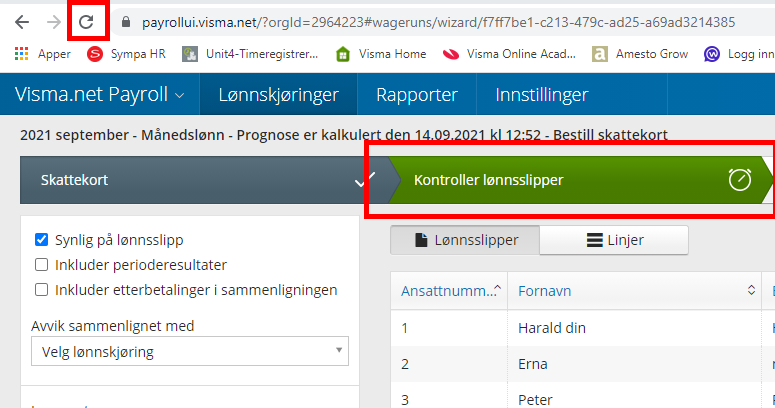
Task: Select employee row Erna
Action: pos(583,364)
